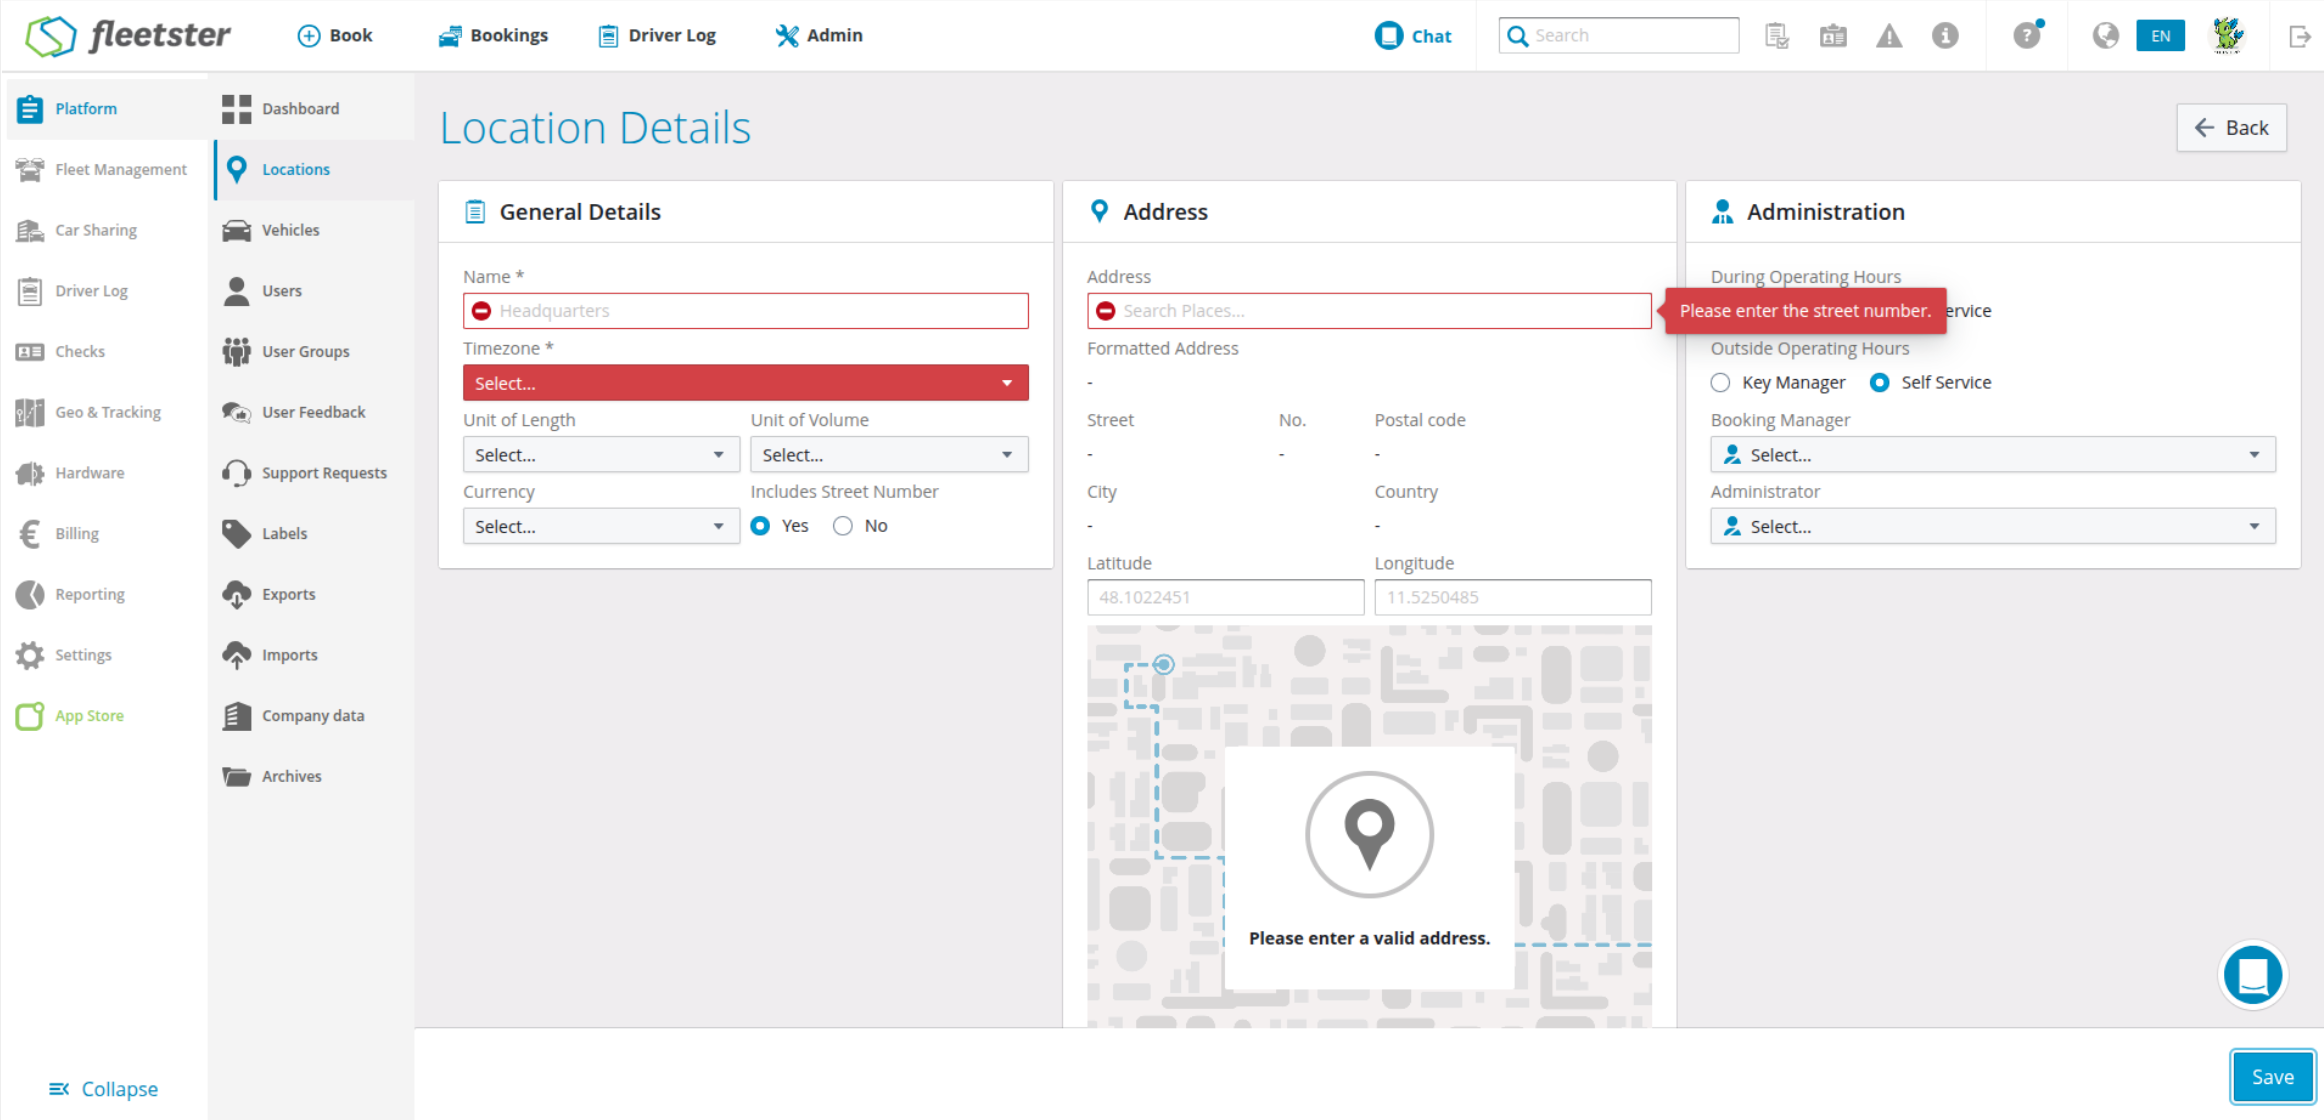Open the Currency dropdown
The height and width of the screenshot is (1120, 2324).
(x=600, y=526)
